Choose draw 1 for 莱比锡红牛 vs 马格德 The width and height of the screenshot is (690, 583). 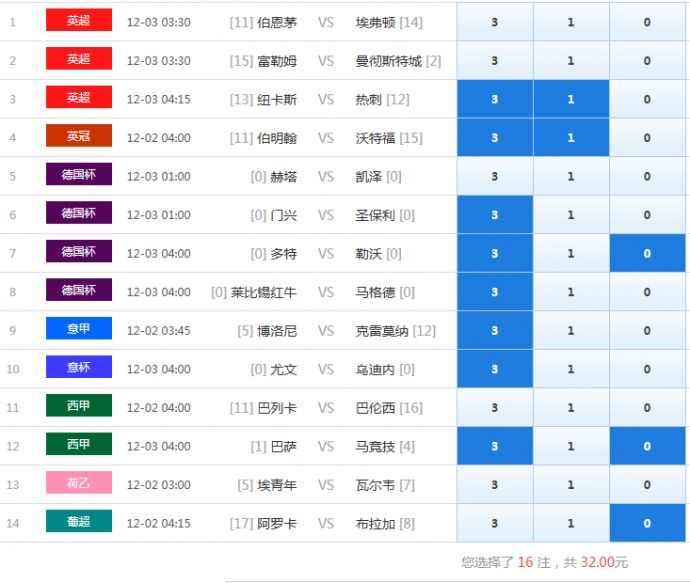[x=571, y=292]
